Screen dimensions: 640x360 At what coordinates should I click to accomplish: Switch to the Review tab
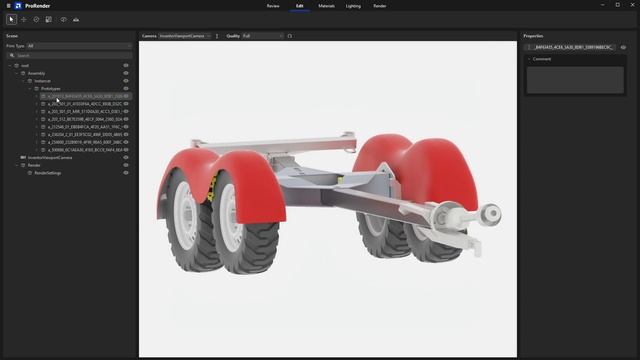coord(273,6)
